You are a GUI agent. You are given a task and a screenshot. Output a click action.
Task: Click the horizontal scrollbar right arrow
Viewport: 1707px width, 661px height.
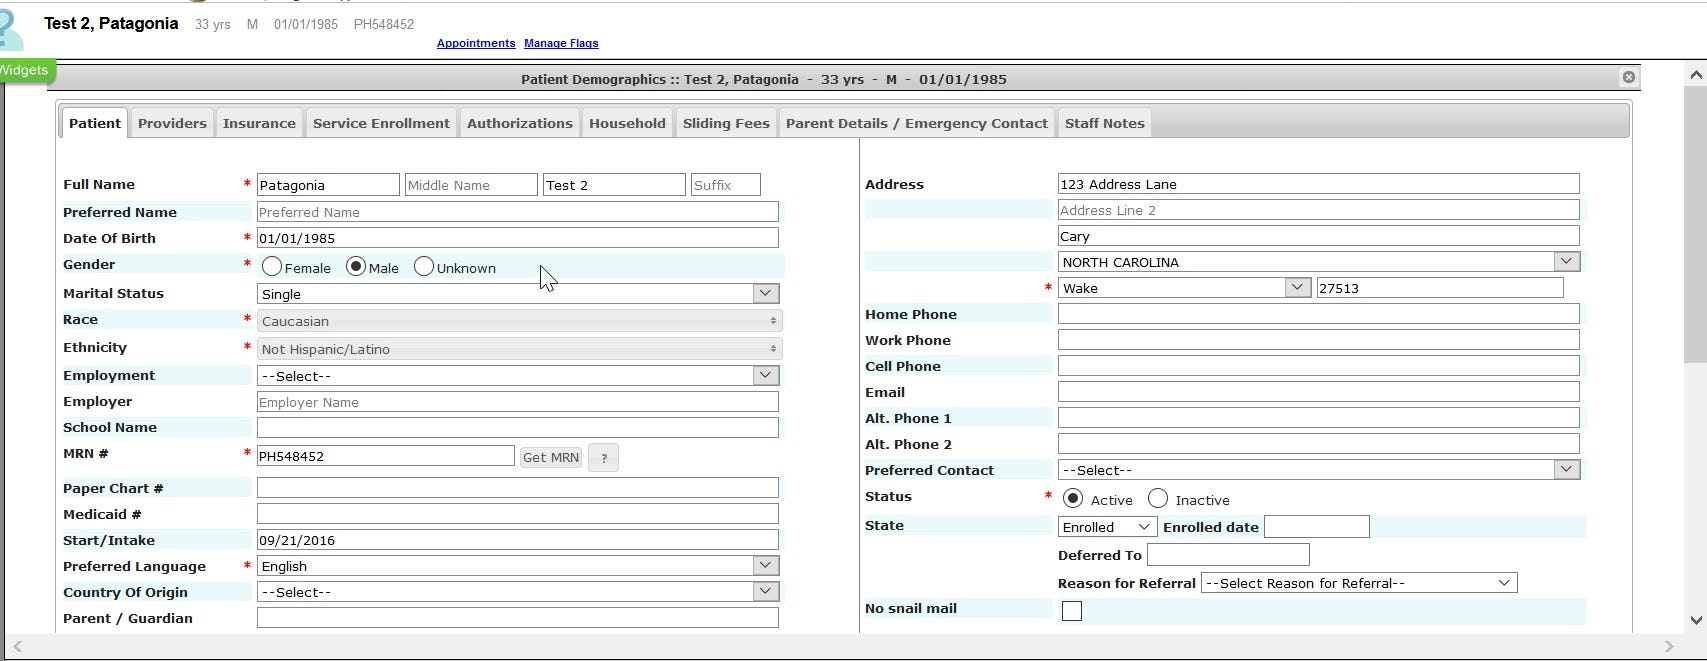point(1668,647)
